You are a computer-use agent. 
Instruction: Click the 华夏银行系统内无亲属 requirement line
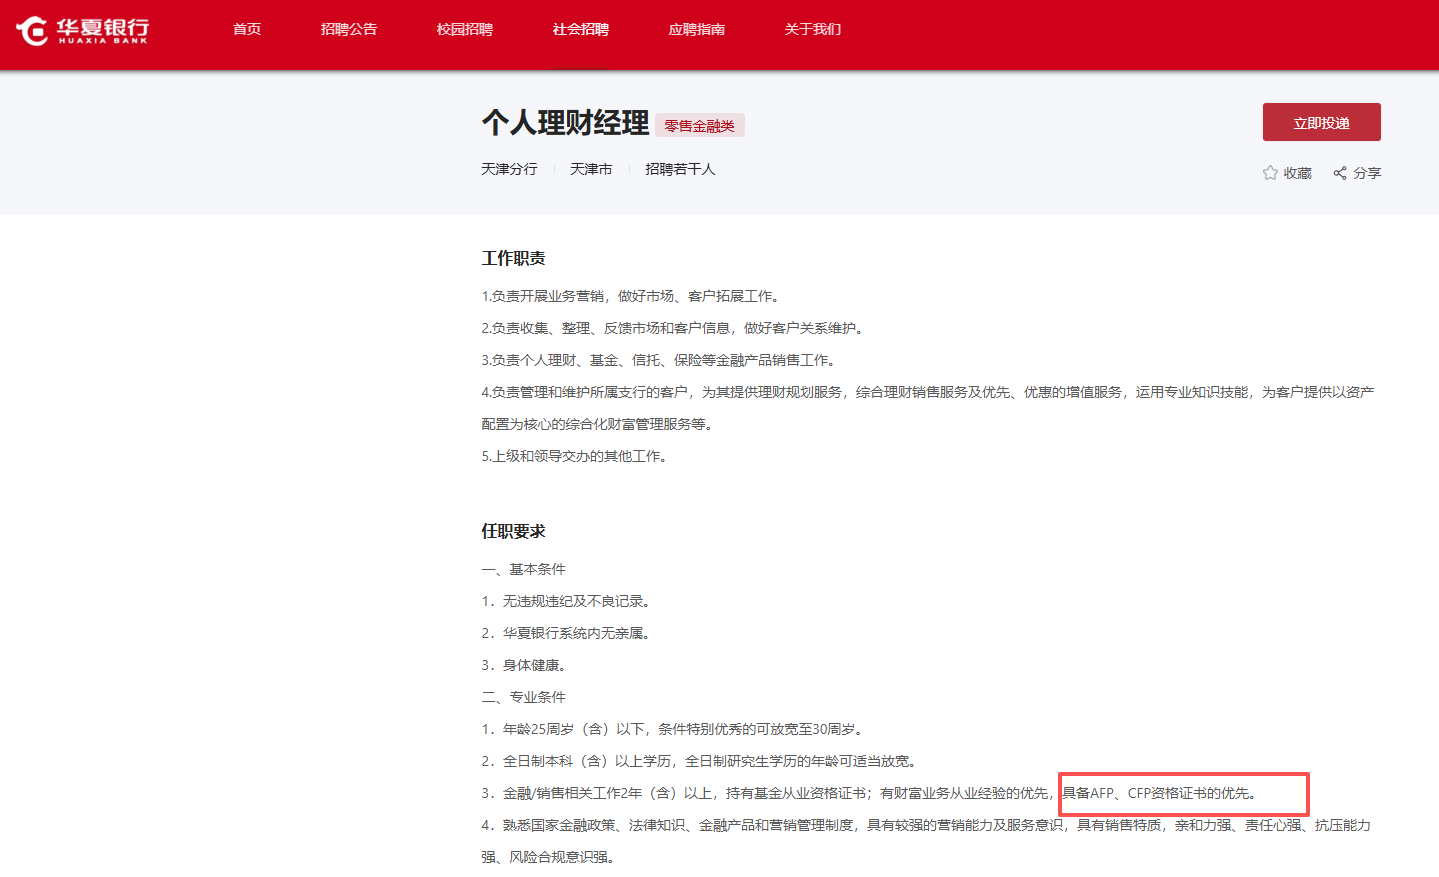click(575, 633)
